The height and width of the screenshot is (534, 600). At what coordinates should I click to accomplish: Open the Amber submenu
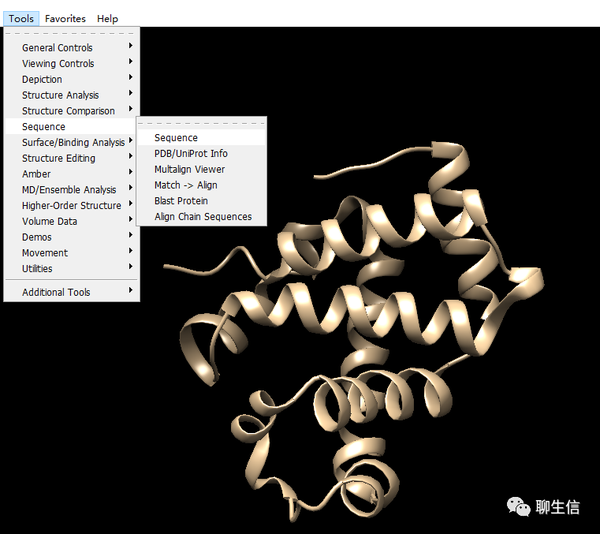72,174
